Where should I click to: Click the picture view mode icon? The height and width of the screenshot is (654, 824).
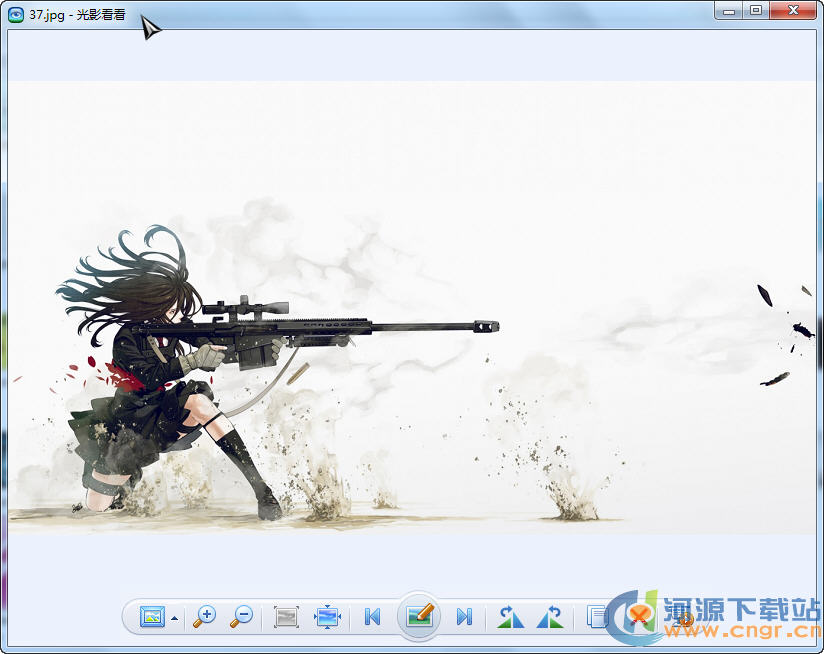click(152, 617)
